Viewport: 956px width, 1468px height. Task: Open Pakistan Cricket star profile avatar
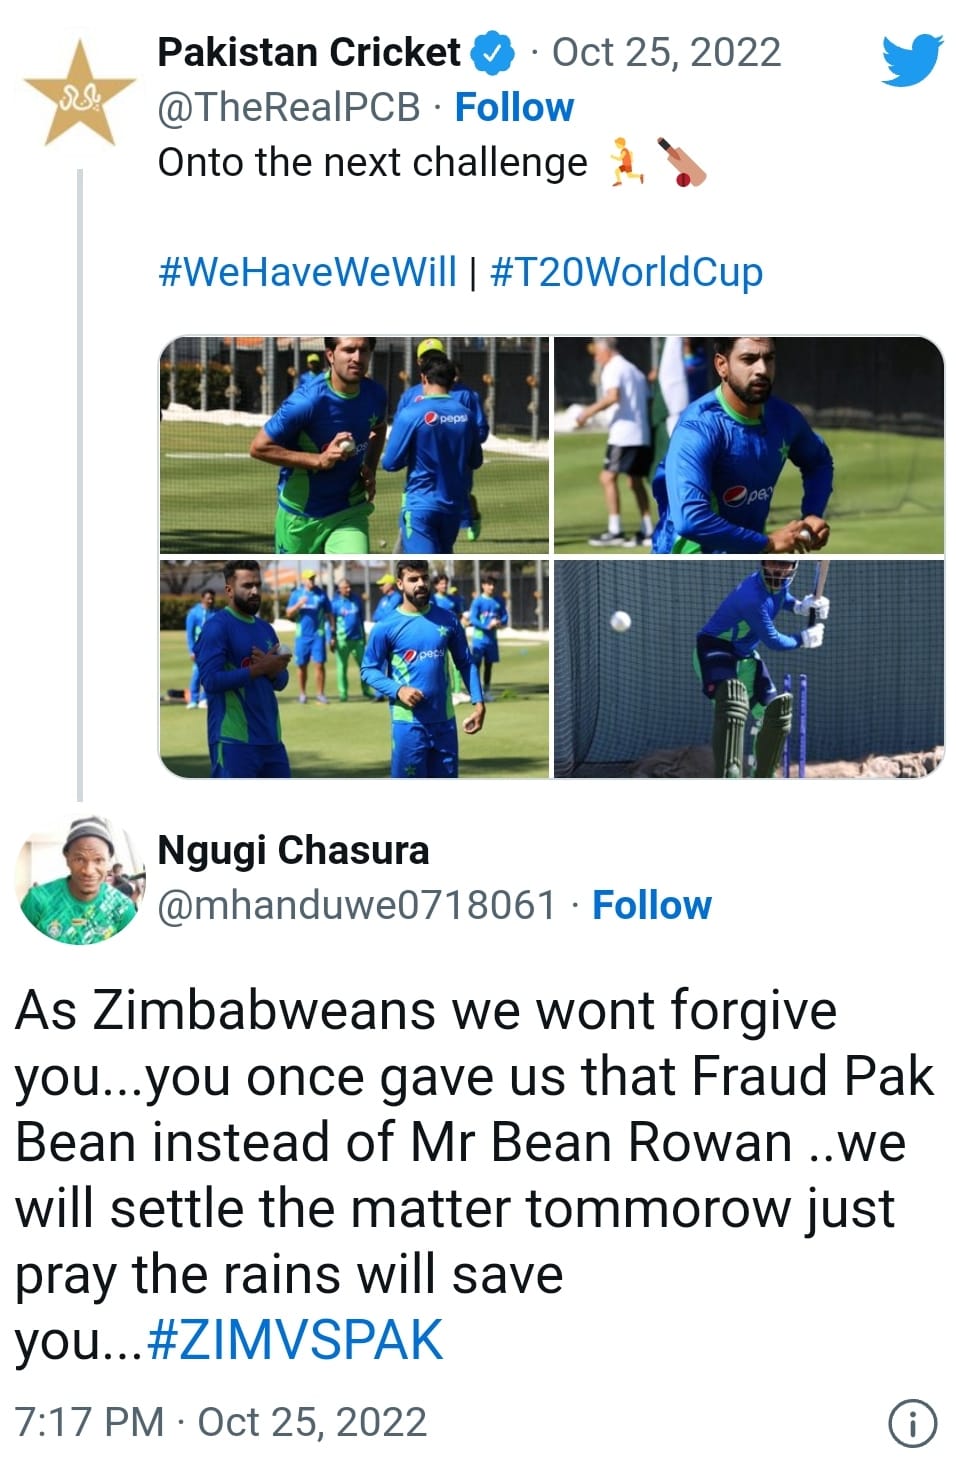point(79,94)
